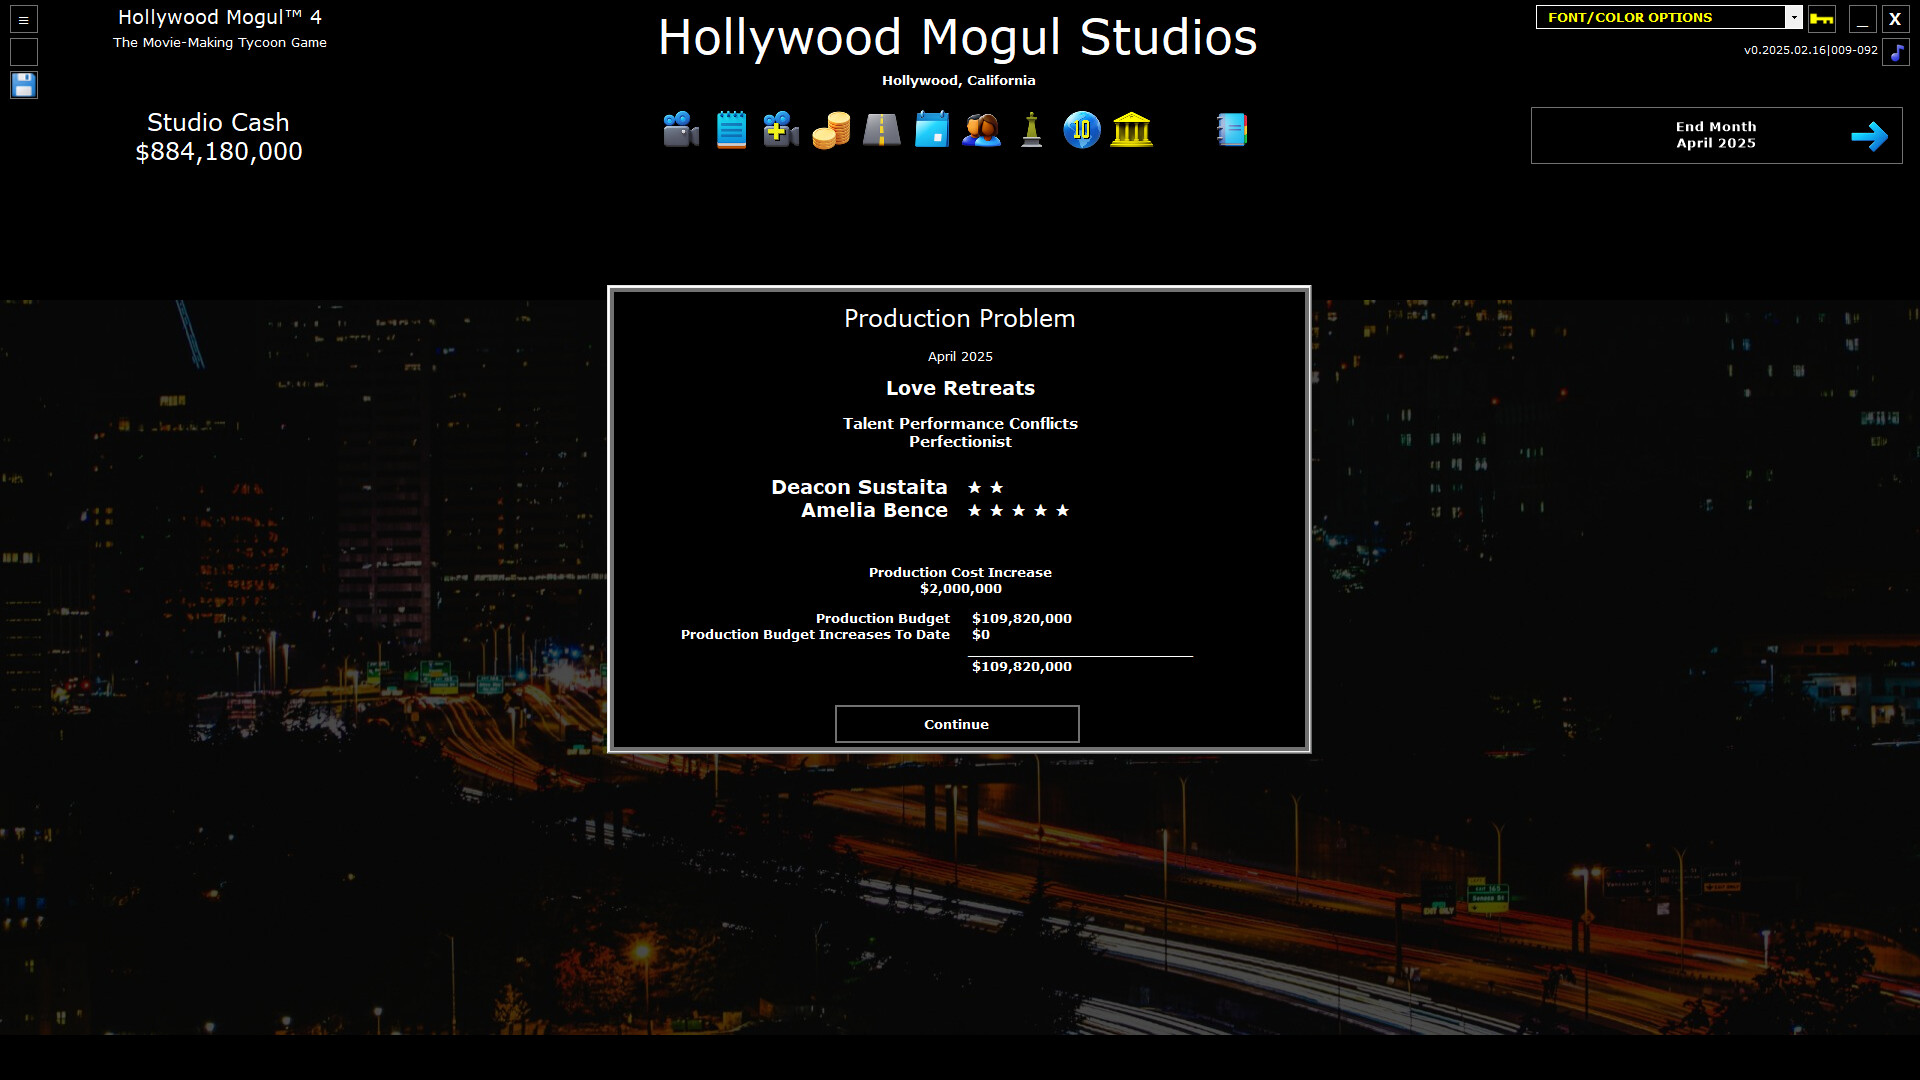Open the movie camera productions icon

tap(680, 129)
